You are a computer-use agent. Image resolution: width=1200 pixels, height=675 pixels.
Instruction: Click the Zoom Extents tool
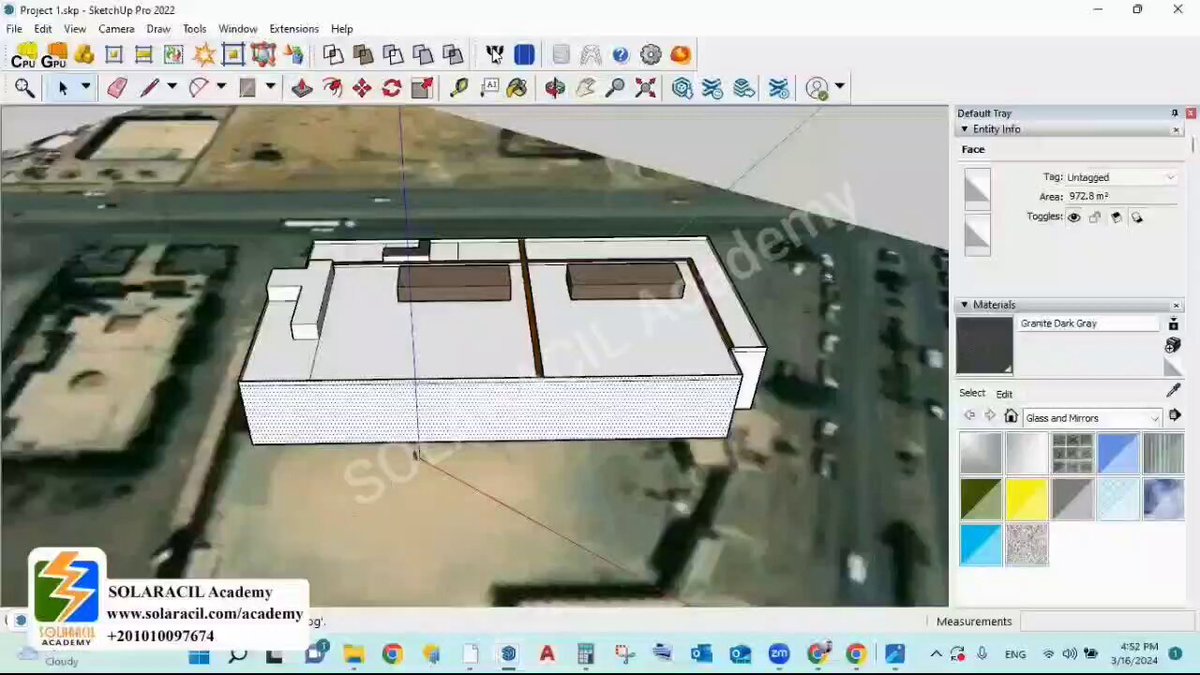point(646,88)
